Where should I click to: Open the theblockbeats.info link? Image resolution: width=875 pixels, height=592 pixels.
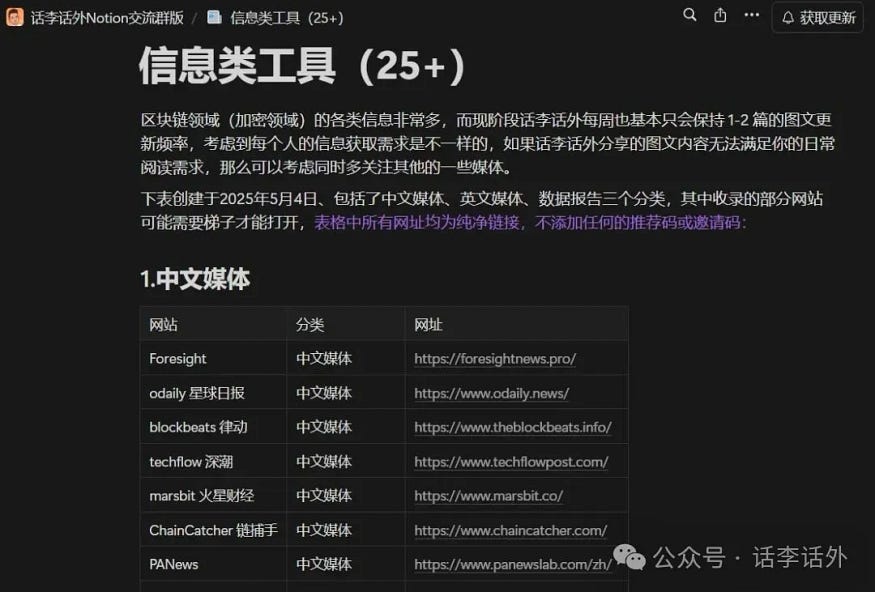(x=513, y=427)
